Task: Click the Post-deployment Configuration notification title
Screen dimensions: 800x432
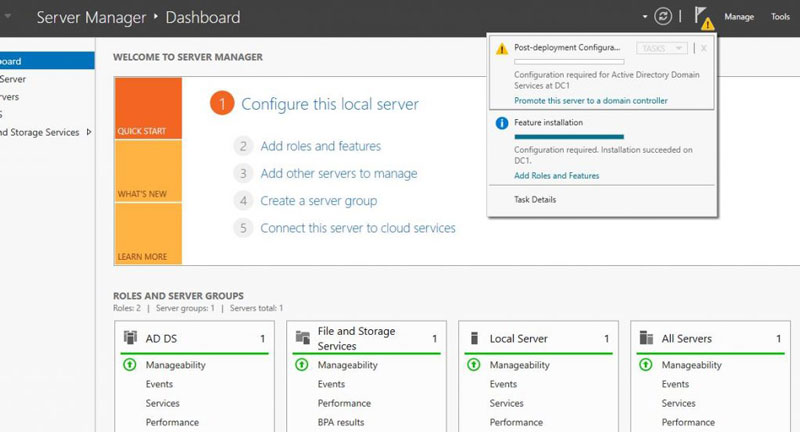Action: [567, 47]
